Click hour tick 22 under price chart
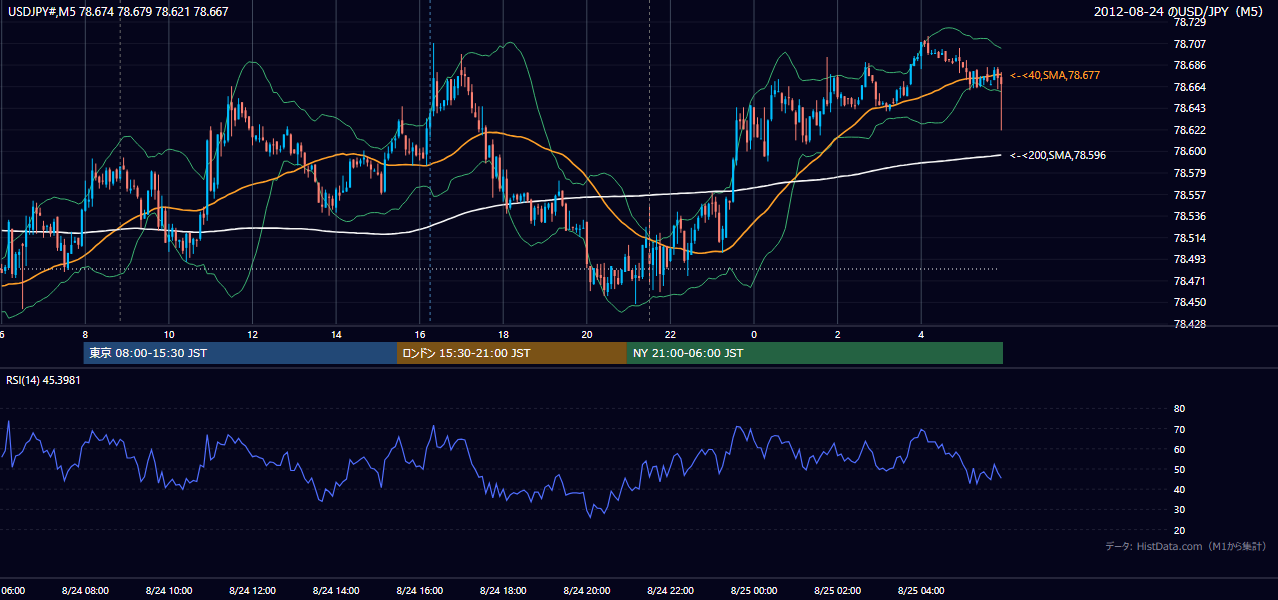The height and width of the screenshot is (600, 1278). tap(670, 334)
